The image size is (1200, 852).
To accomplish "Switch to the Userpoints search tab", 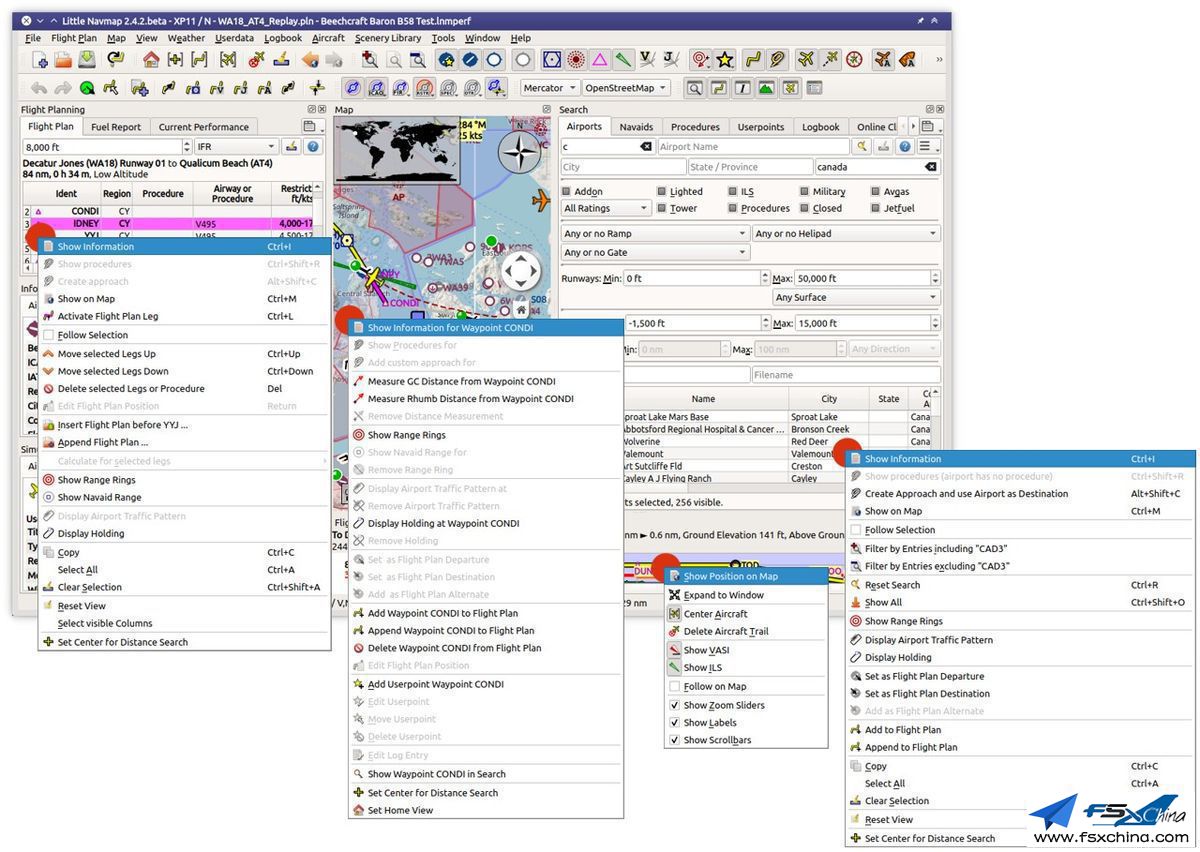I will [761, 127].
